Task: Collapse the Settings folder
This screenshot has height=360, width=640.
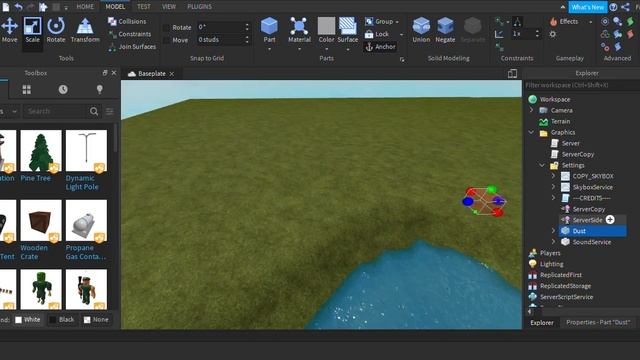Action: pyautogui.click(x=542, y=165)
